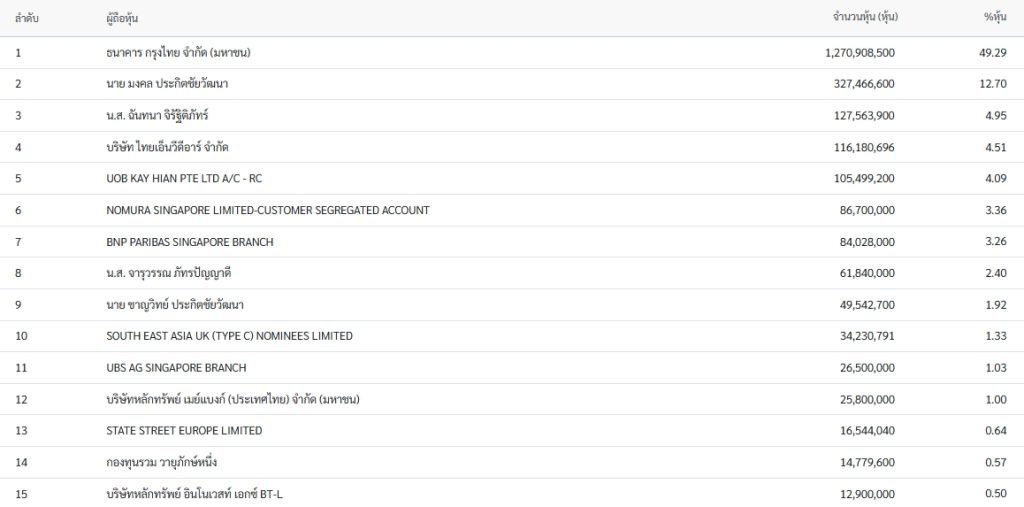Click share count 16,544,040
The image size is (1024, 507).
867,431
